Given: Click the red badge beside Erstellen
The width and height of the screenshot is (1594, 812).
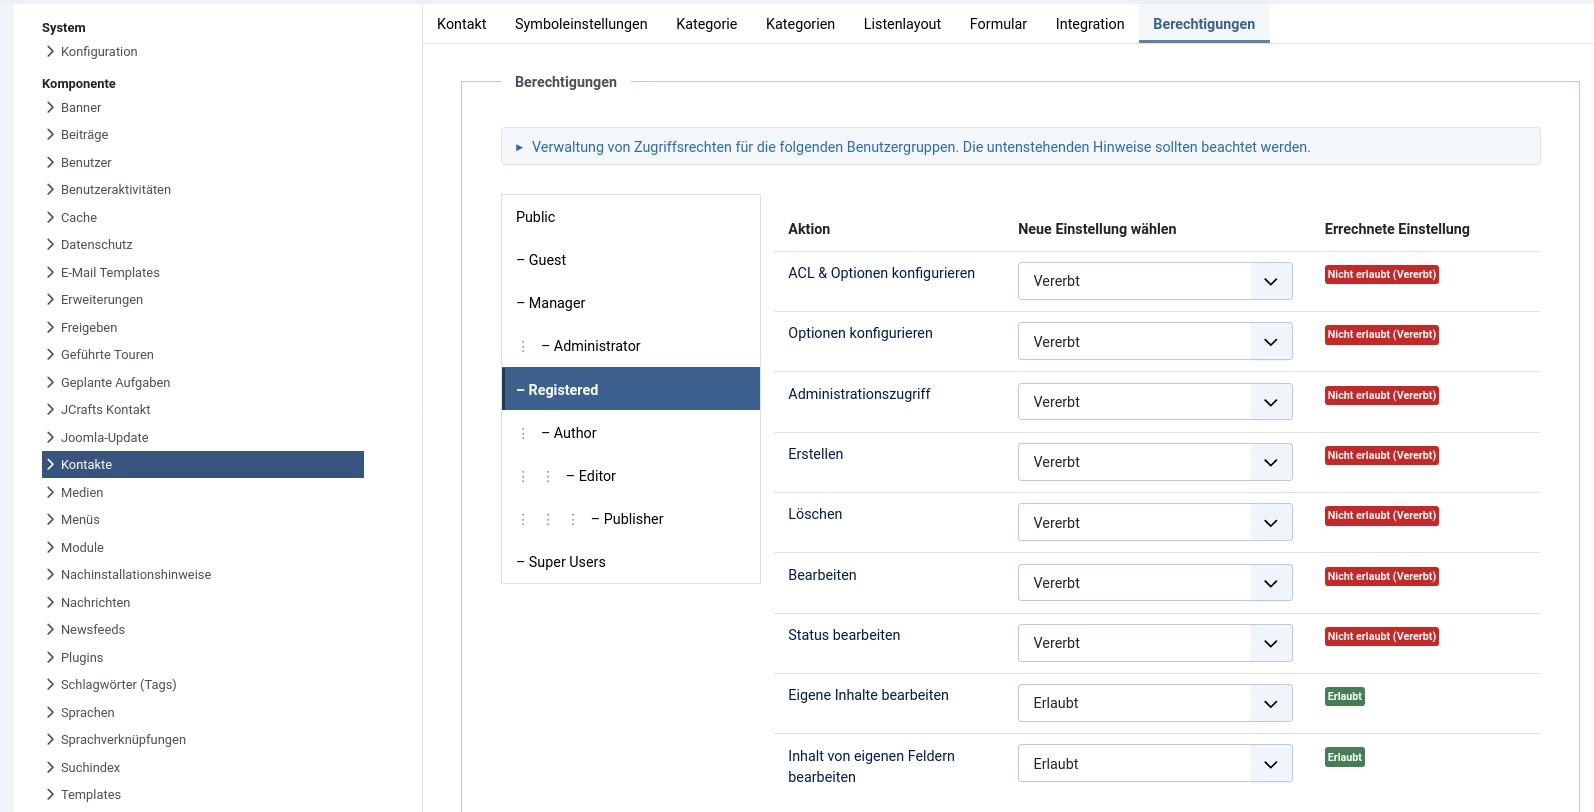Looking at the screenshot, I should click(1381, 455).
